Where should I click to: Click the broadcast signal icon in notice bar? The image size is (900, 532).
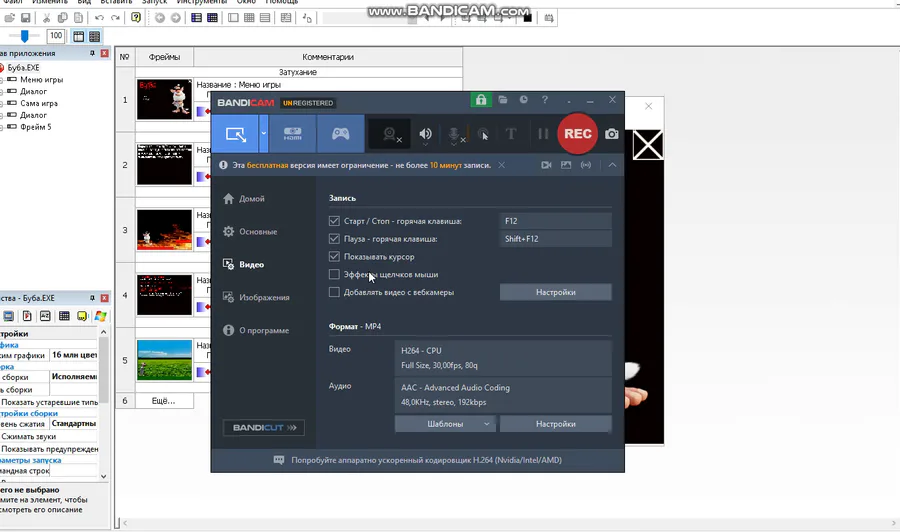pyautogui.click(x=585, y=165)
